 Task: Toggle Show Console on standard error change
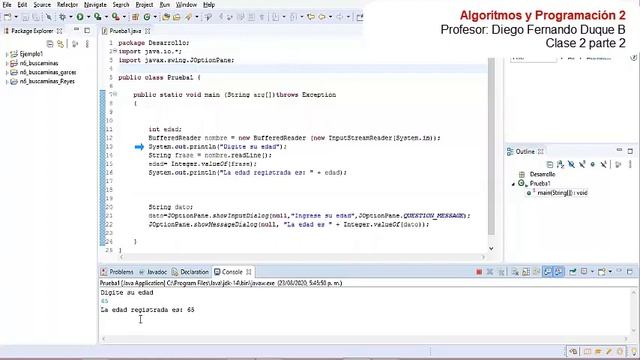tap(559, 272)
